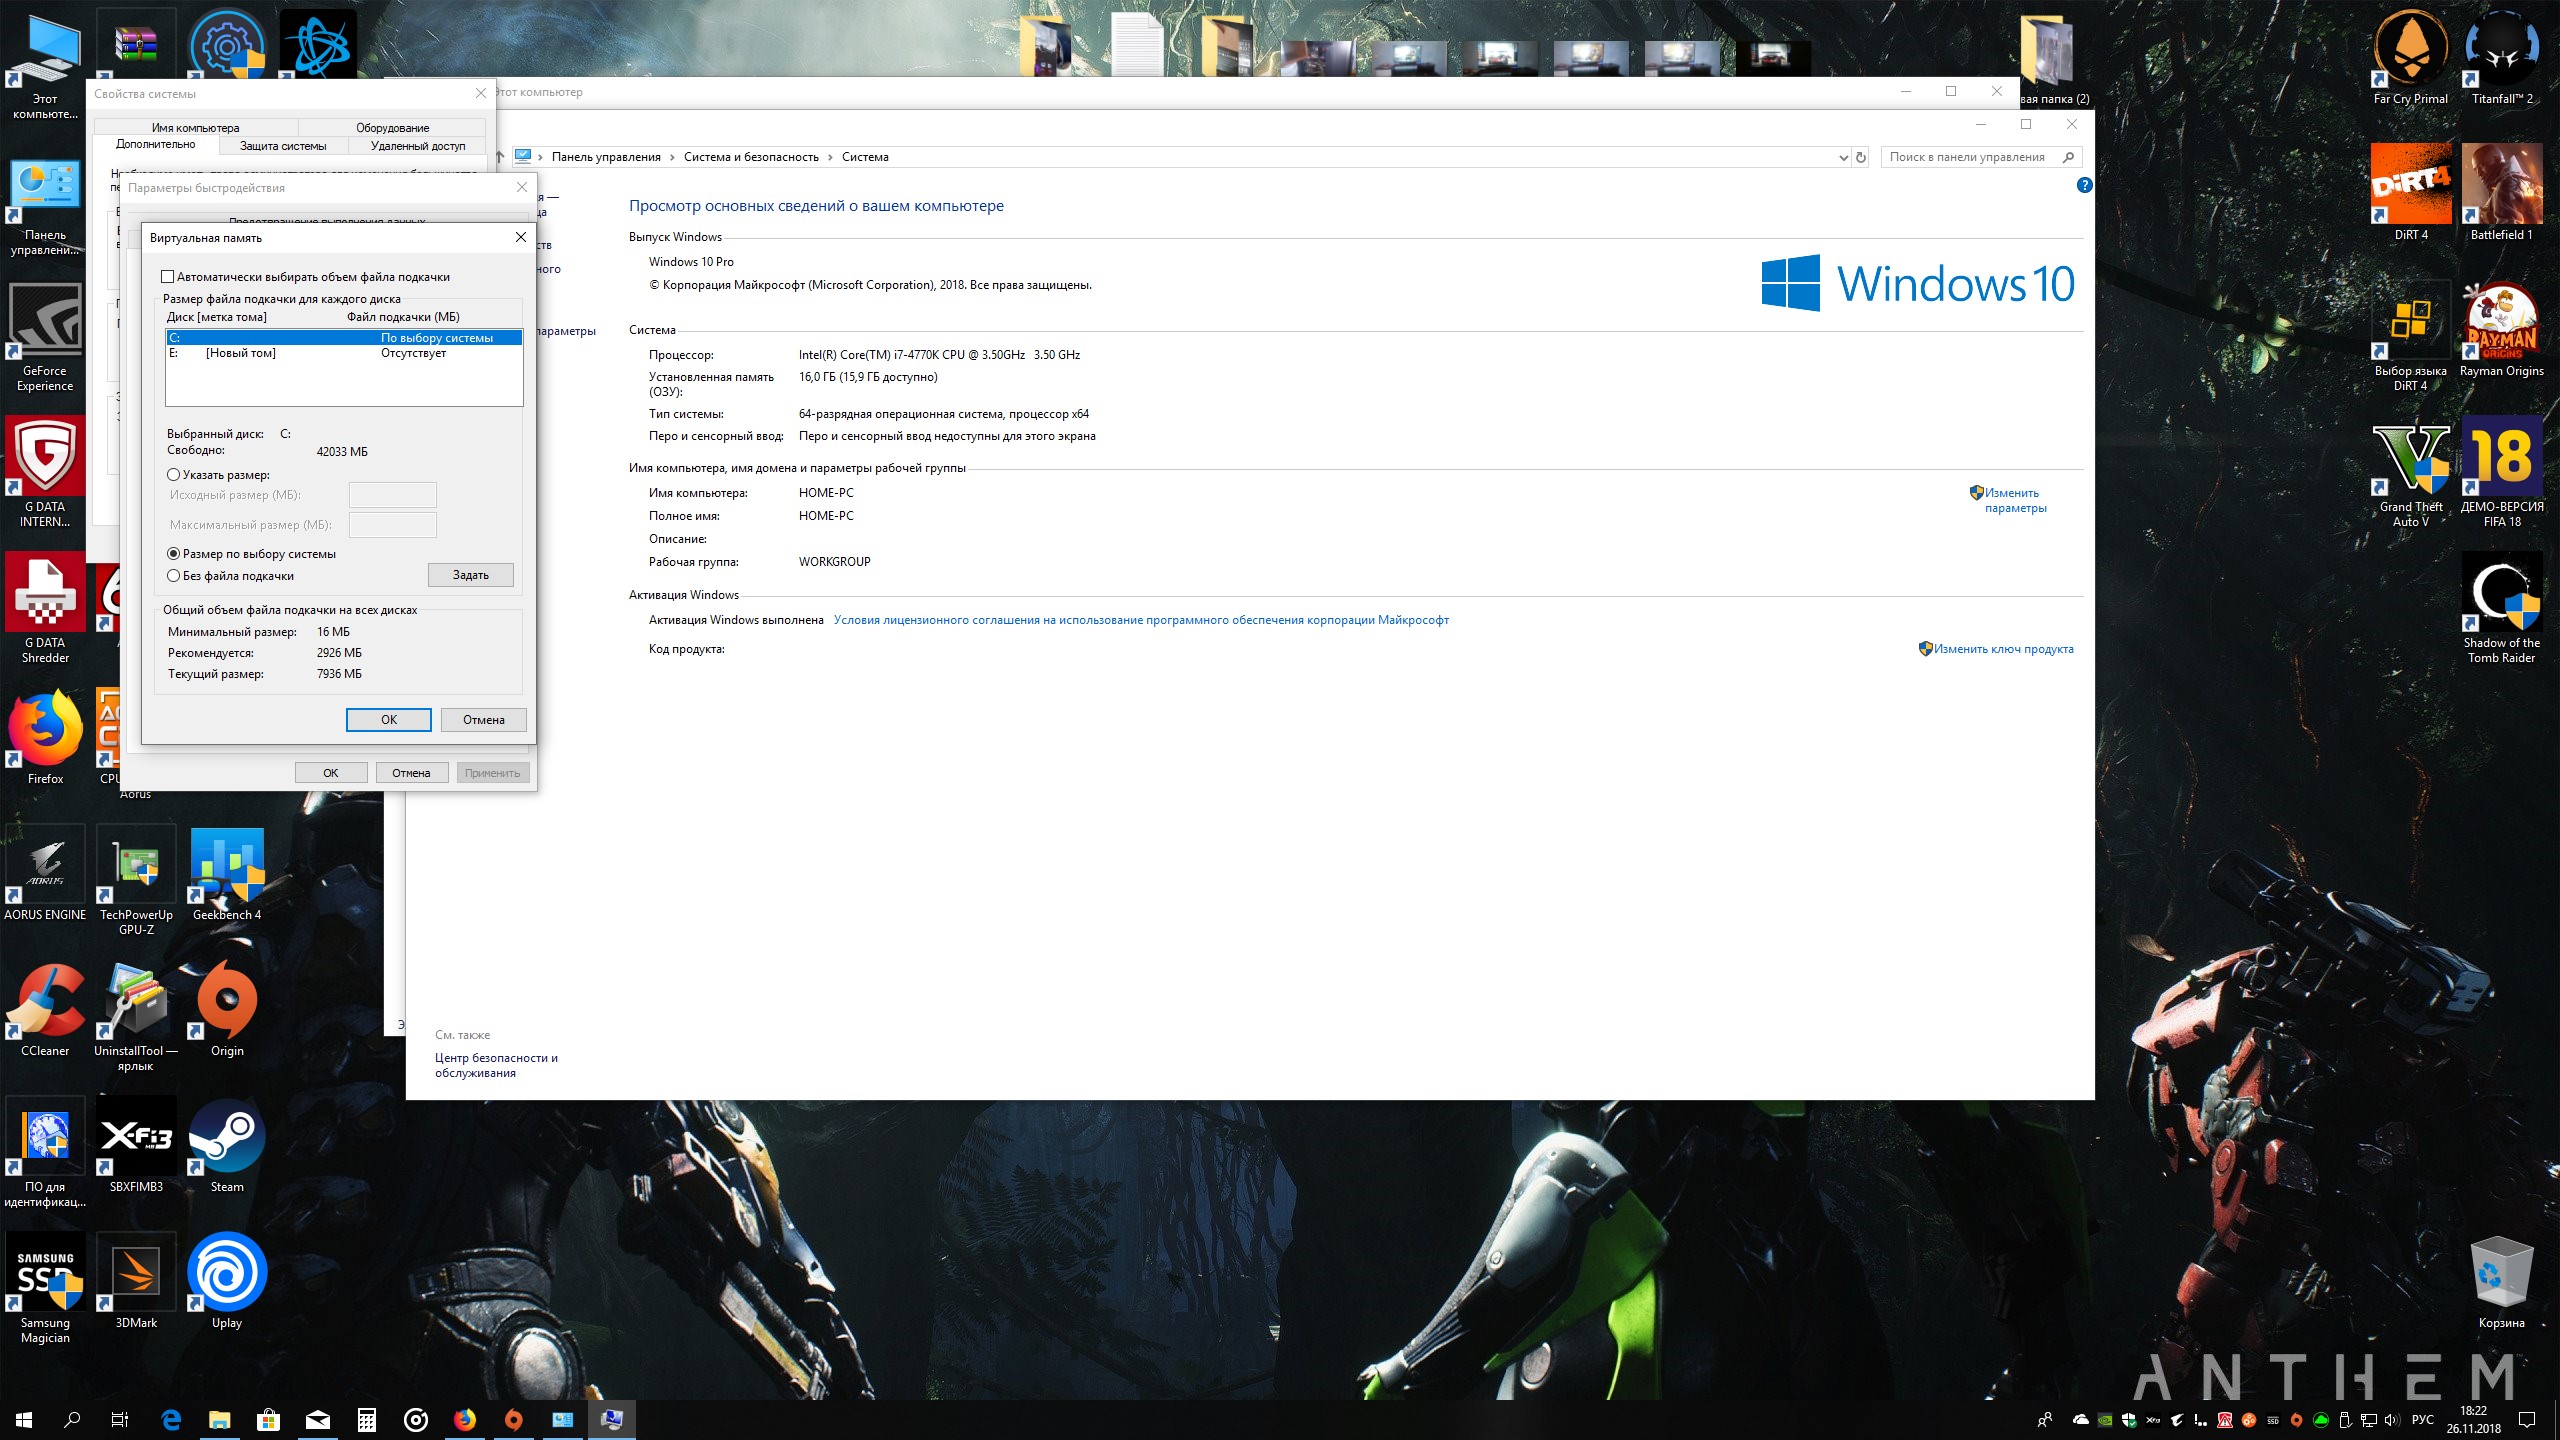The width and height of the screenshot is (2560, 1440).
Task: Click 'Изменить параметры' link
Action: 2015,500
